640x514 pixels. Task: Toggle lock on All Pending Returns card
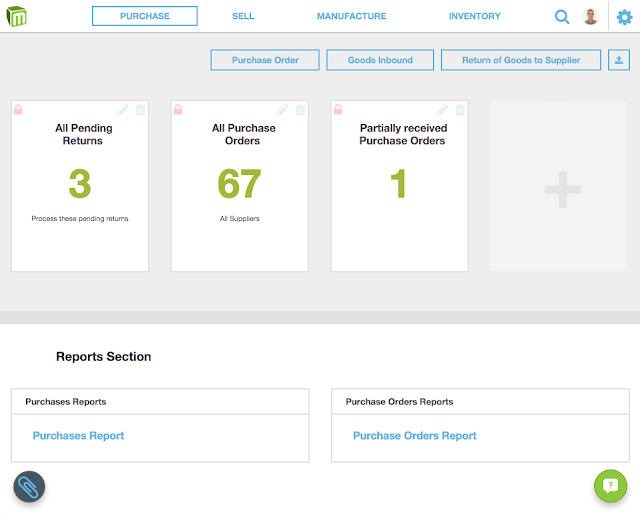(18, 109)
